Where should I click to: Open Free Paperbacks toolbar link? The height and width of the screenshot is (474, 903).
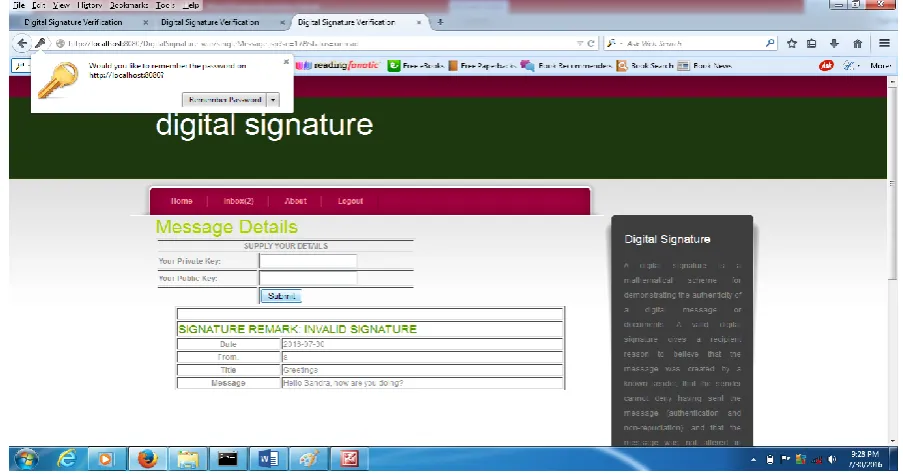point(482,66)
